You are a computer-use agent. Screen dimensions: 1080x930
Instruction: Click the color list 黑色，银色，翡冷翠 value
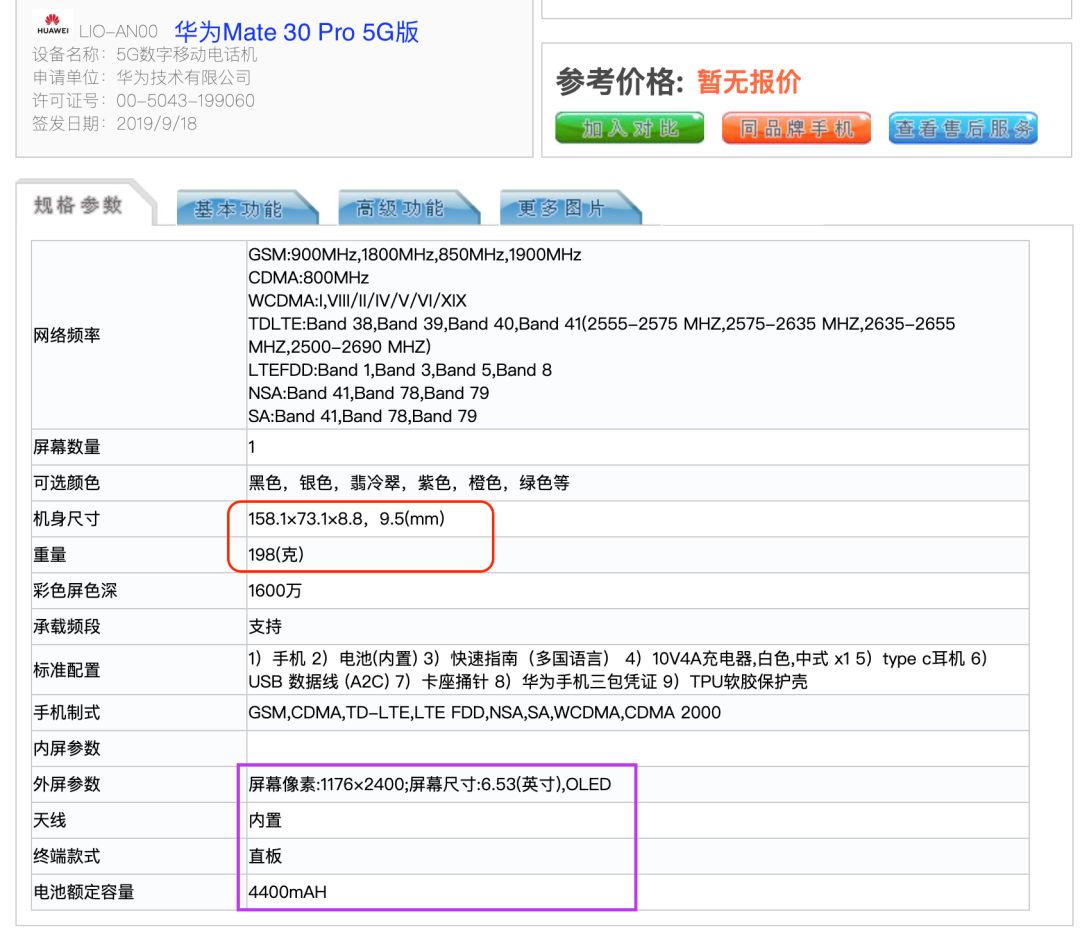[x=409, y=483]
